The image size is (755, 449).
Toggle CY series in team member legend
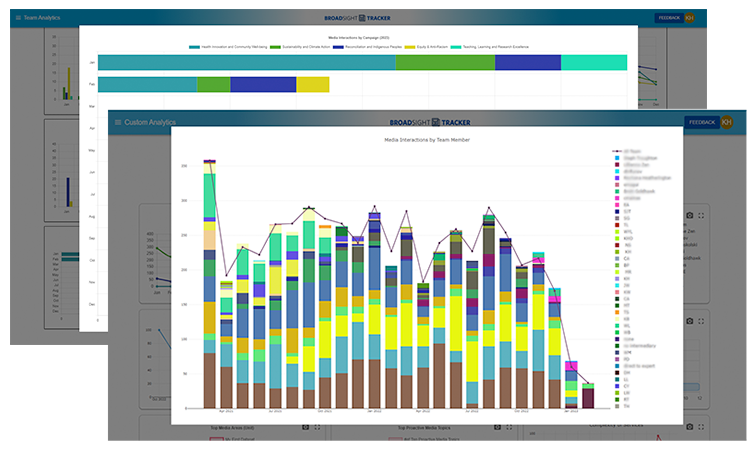pyautogui.click(x=622, y=386)
